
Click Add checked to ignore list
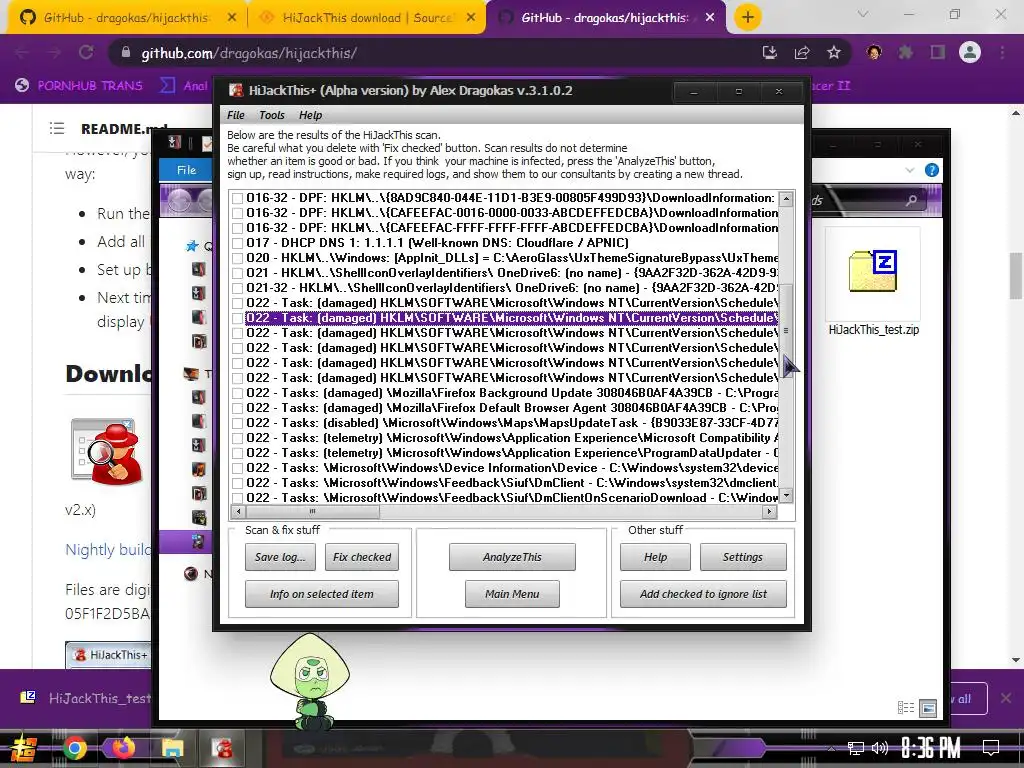(703, 594)
